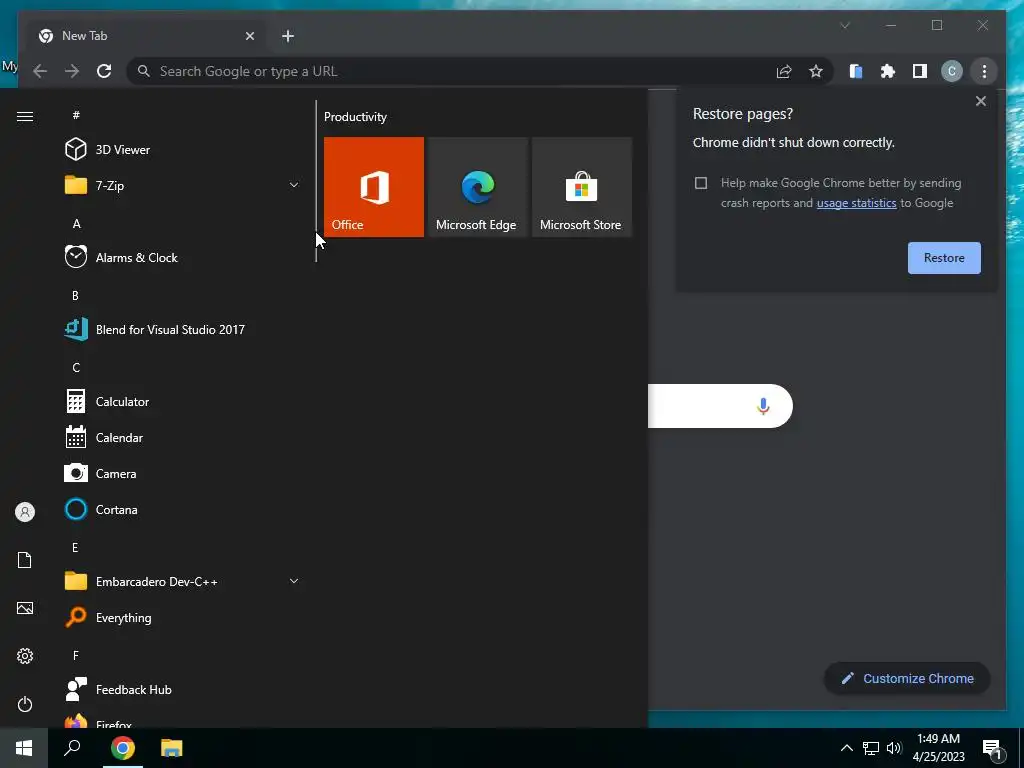Click the network tray icon
The image size is (1024, 768).
[x=871, y=748]
